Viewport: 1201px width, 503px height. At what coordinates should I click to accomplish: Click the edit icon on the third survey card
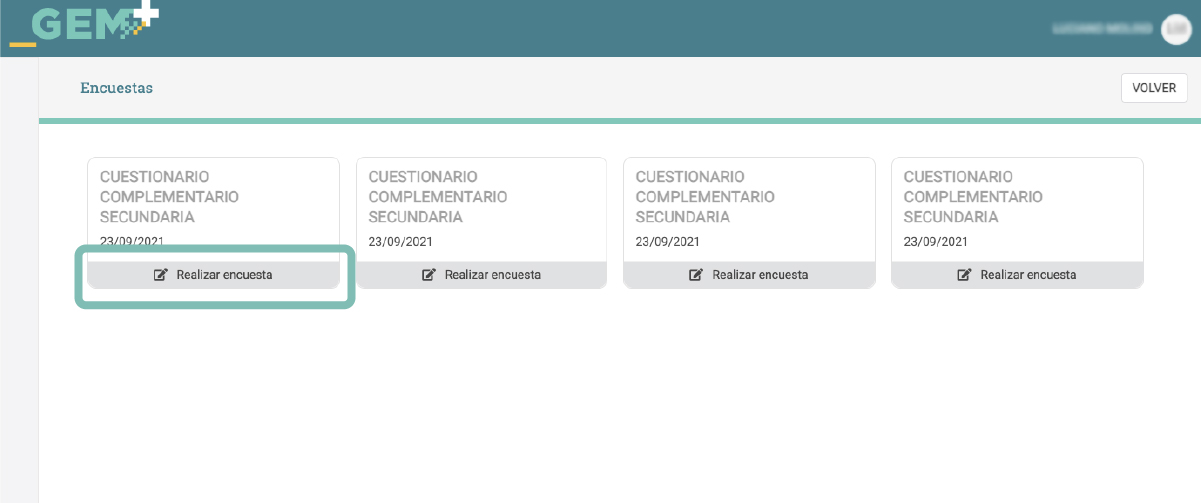[x=697, y=275]
